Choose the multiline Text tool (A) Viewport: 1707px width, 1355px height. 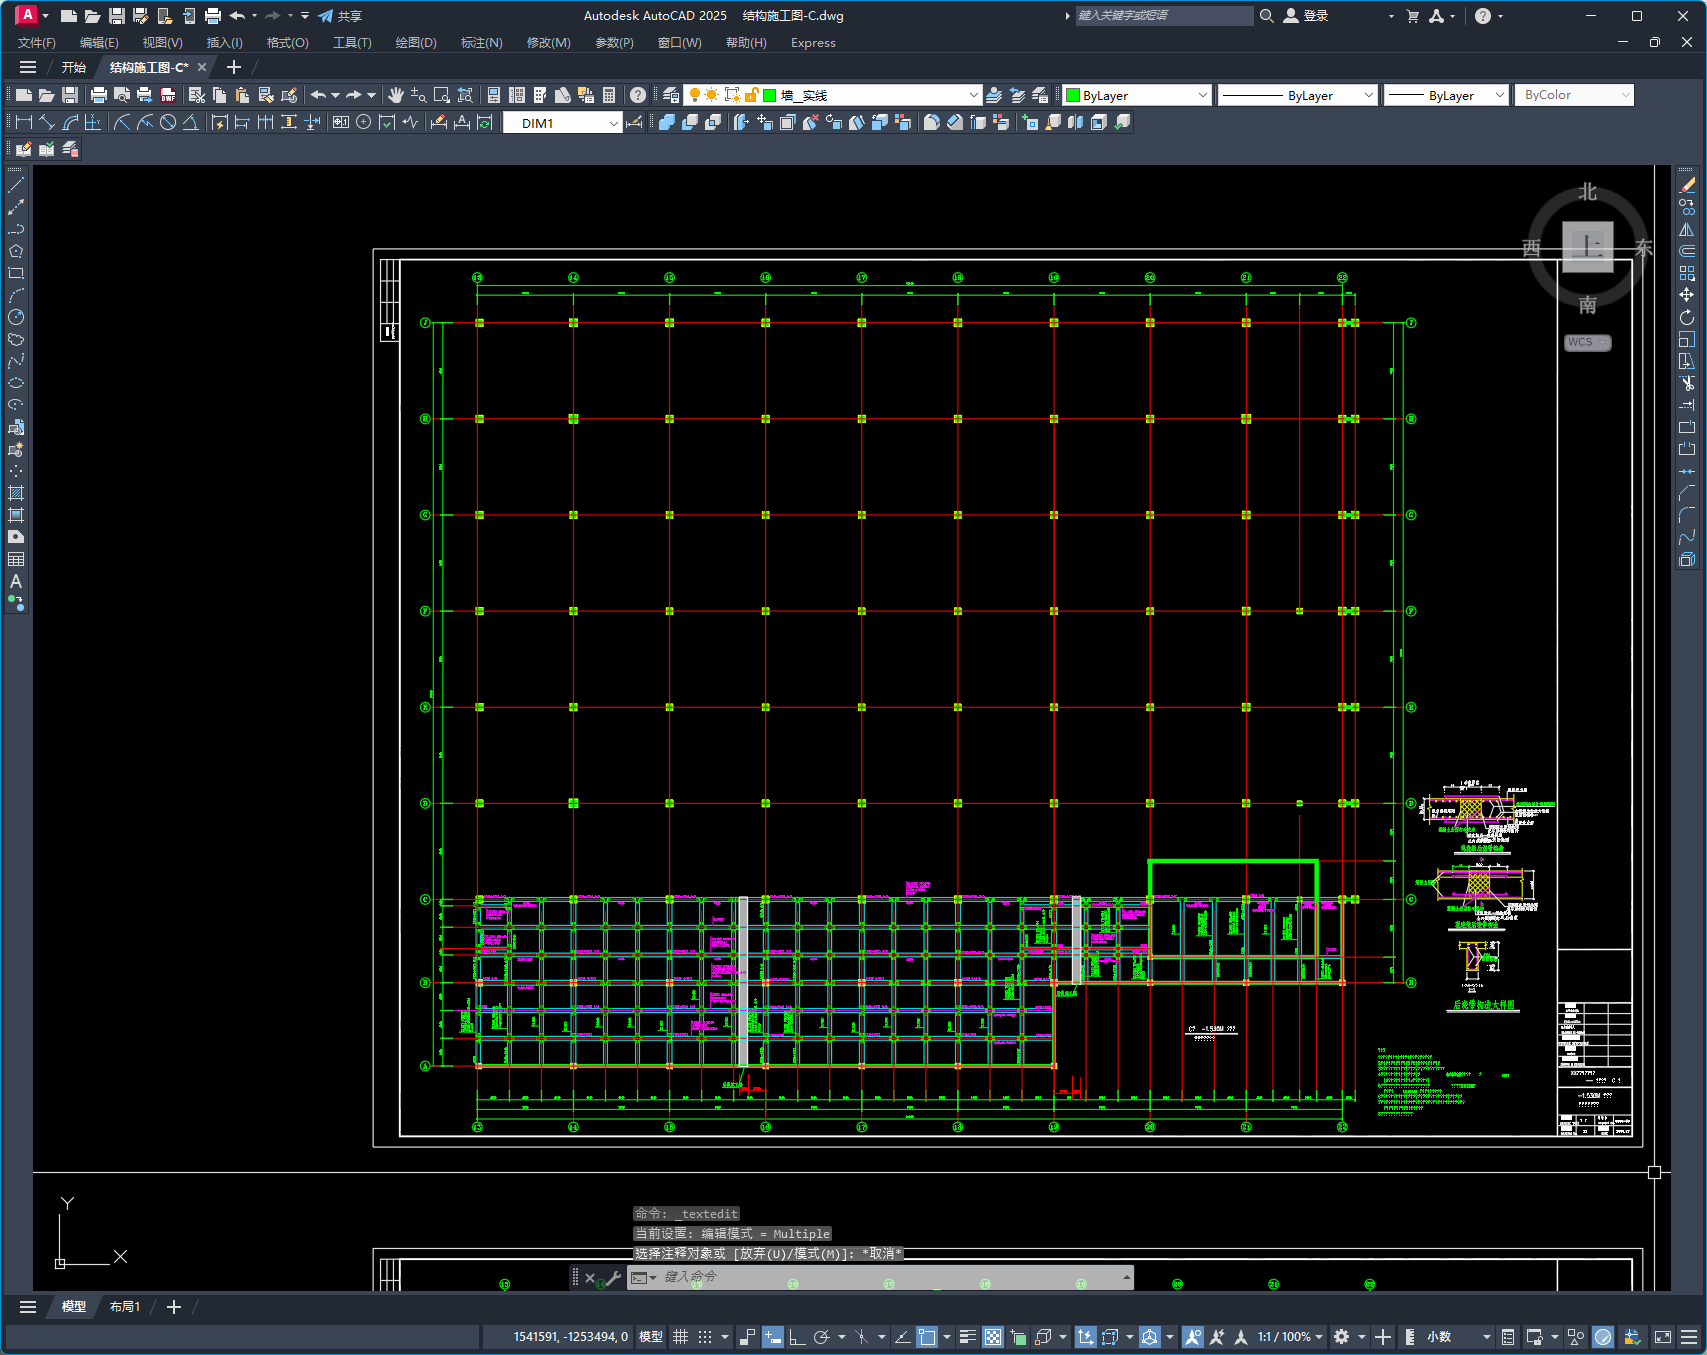(16, 581)
